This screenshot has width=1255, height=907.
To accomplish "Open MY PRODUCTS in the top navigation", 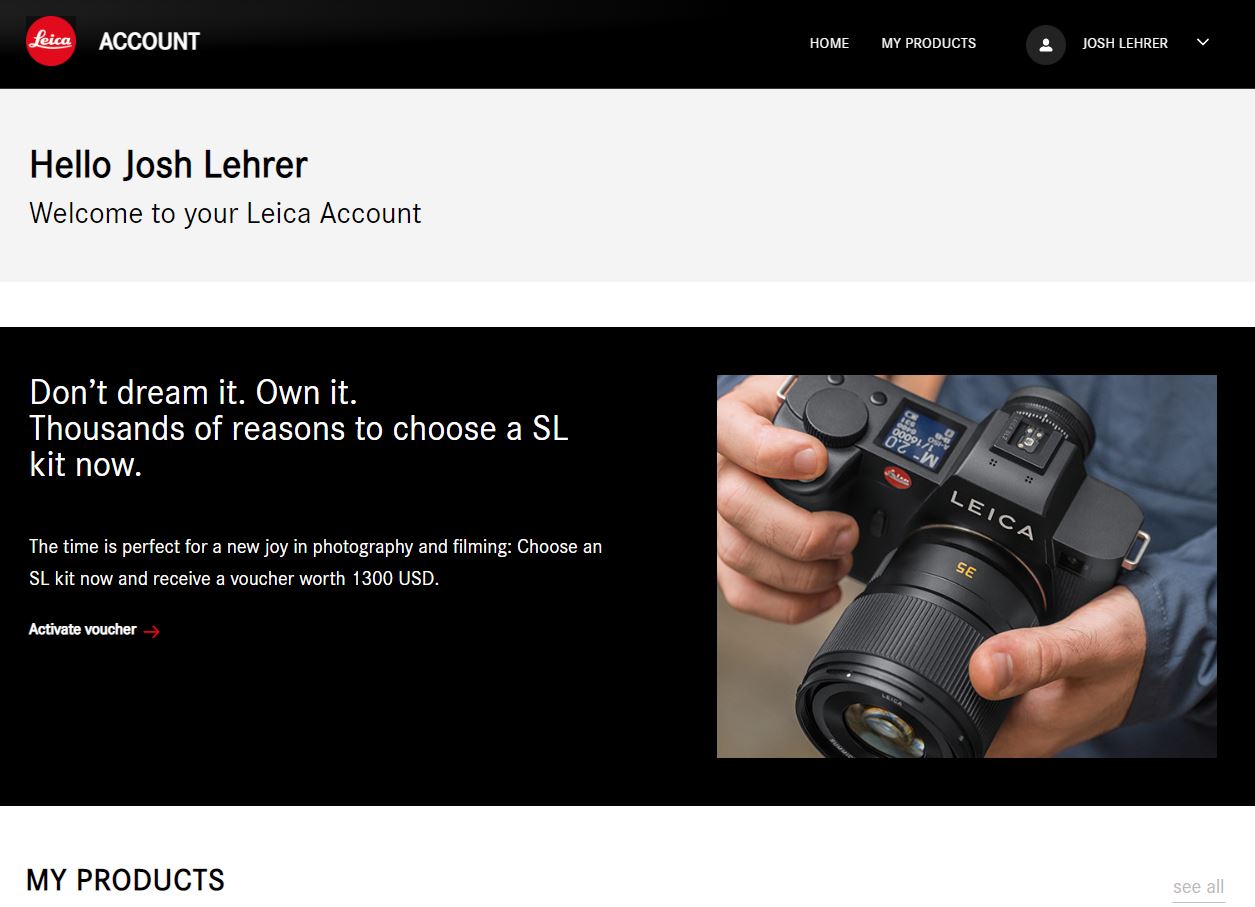I will 928,43.
